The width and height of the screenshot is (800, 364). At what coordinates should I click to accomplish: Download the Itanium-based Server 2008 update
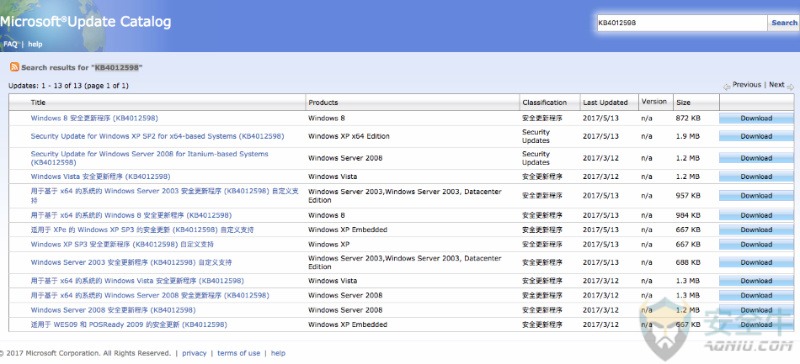[x=756, y=158]
